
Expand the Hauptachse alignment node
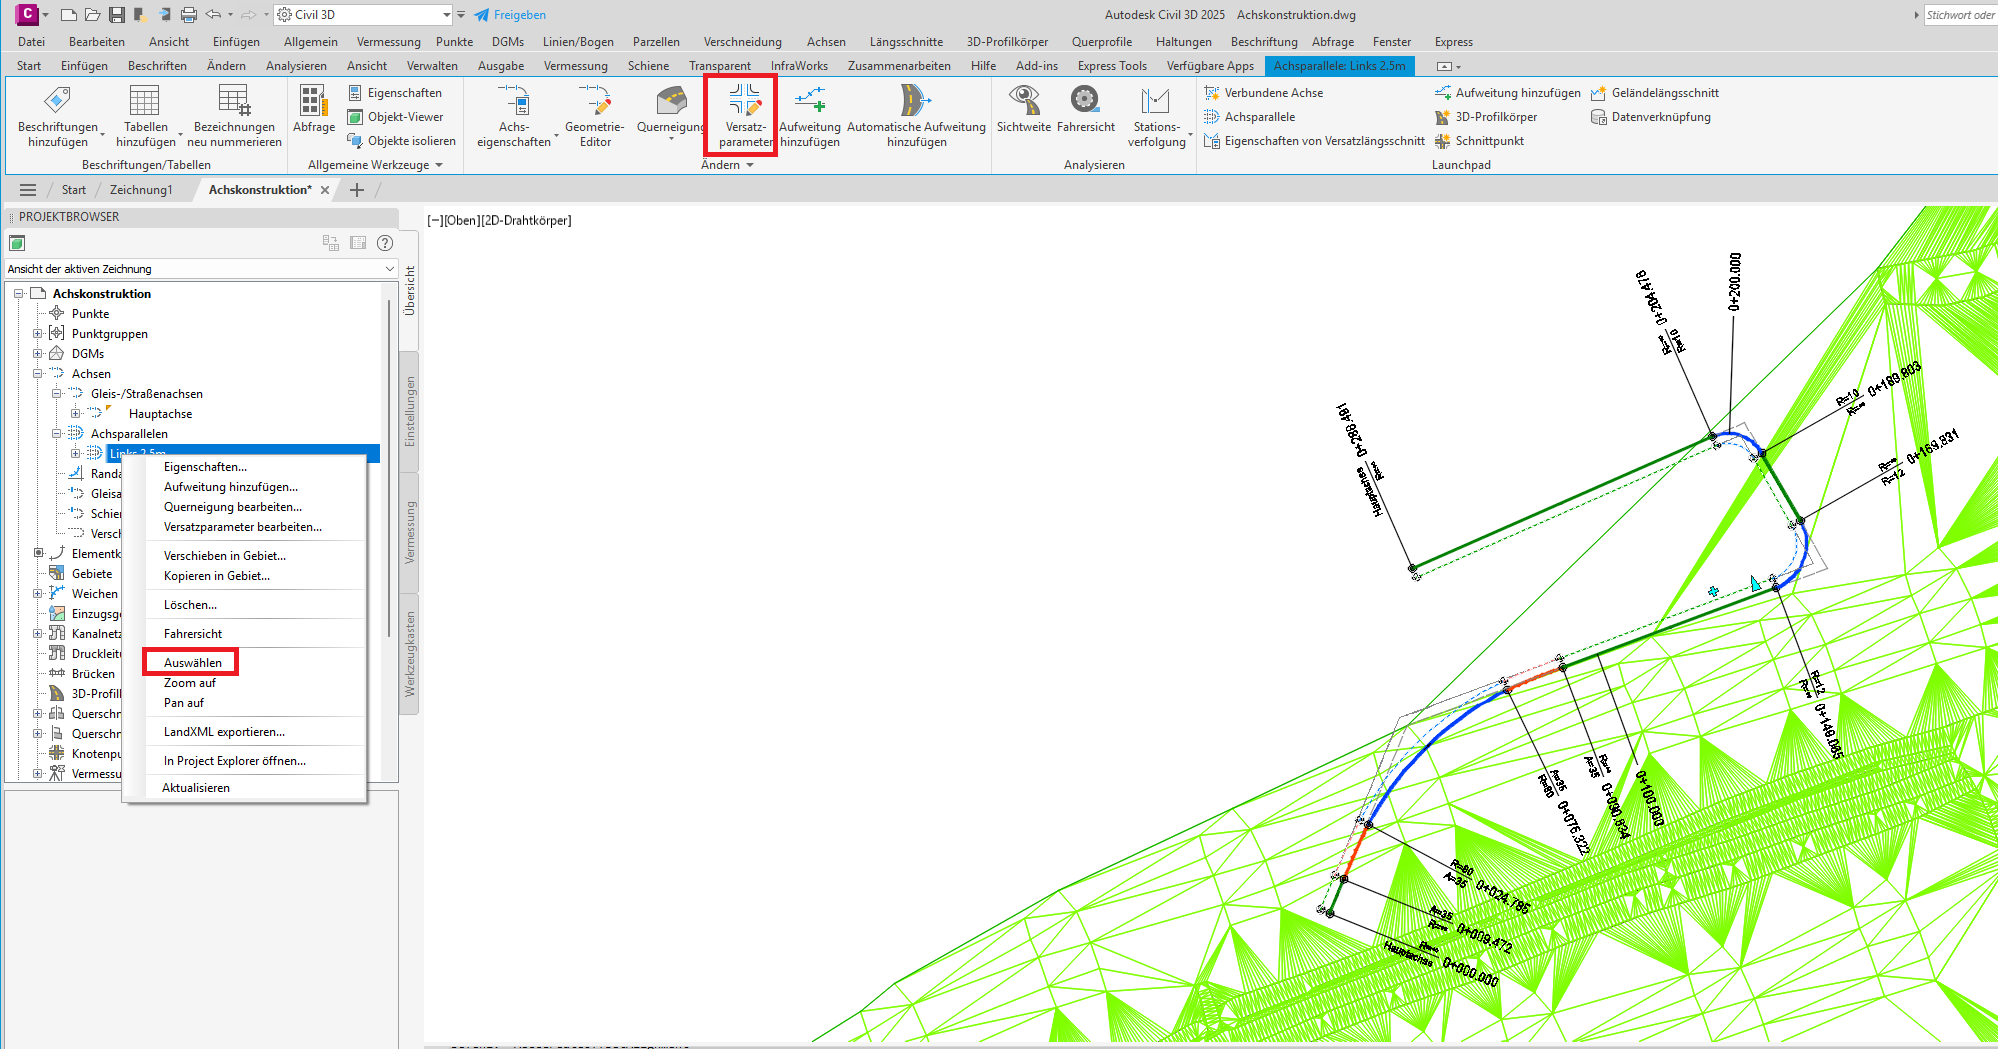pyautogui.click(x=76, y=414)
